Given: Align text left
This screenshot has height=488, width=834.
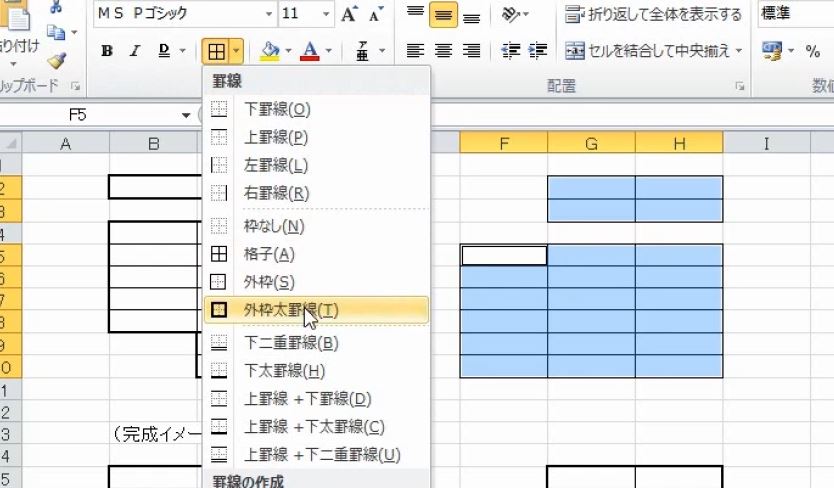Looking at the screenshot, I should (415, 51).
